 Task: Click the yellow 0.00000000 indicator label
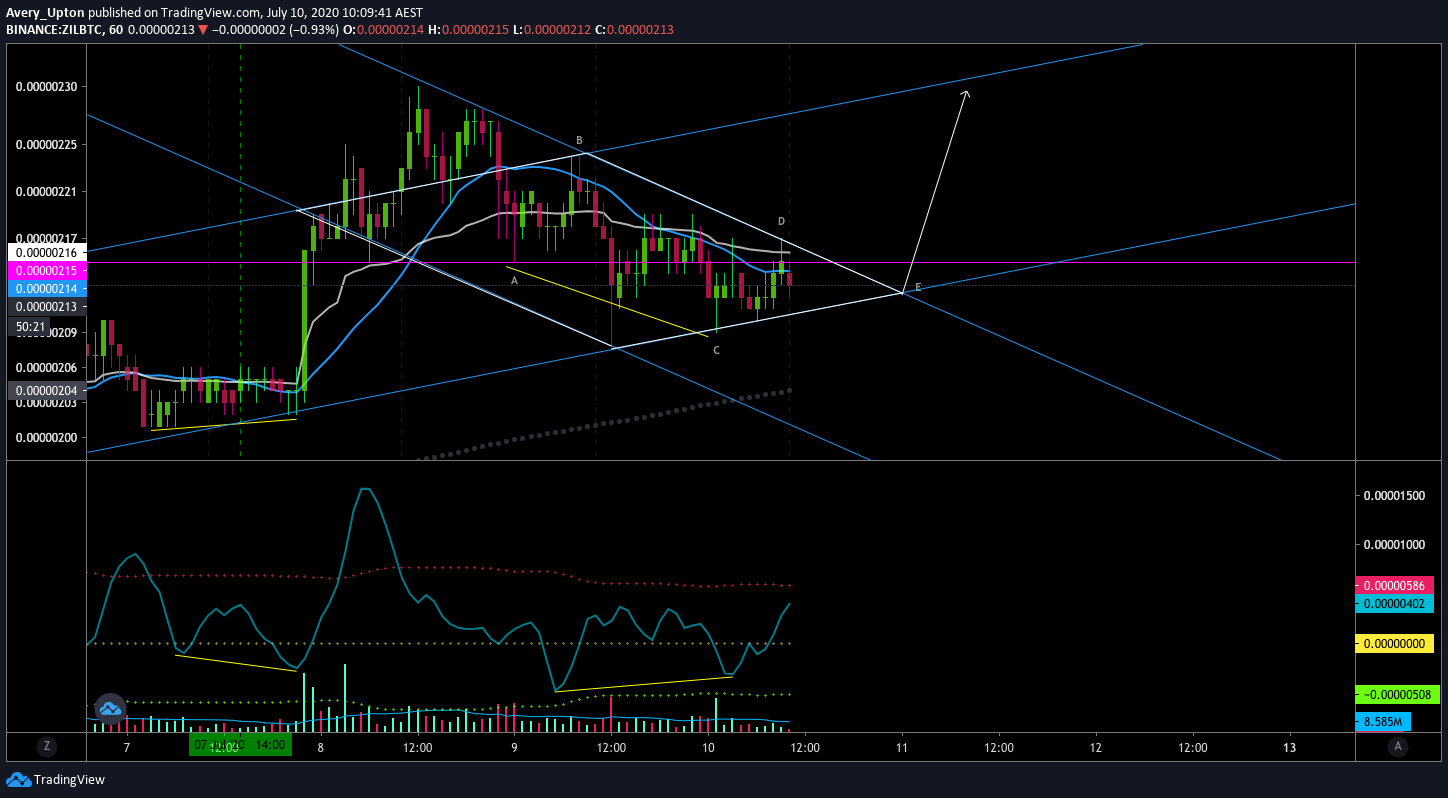tap(1394, 645)
